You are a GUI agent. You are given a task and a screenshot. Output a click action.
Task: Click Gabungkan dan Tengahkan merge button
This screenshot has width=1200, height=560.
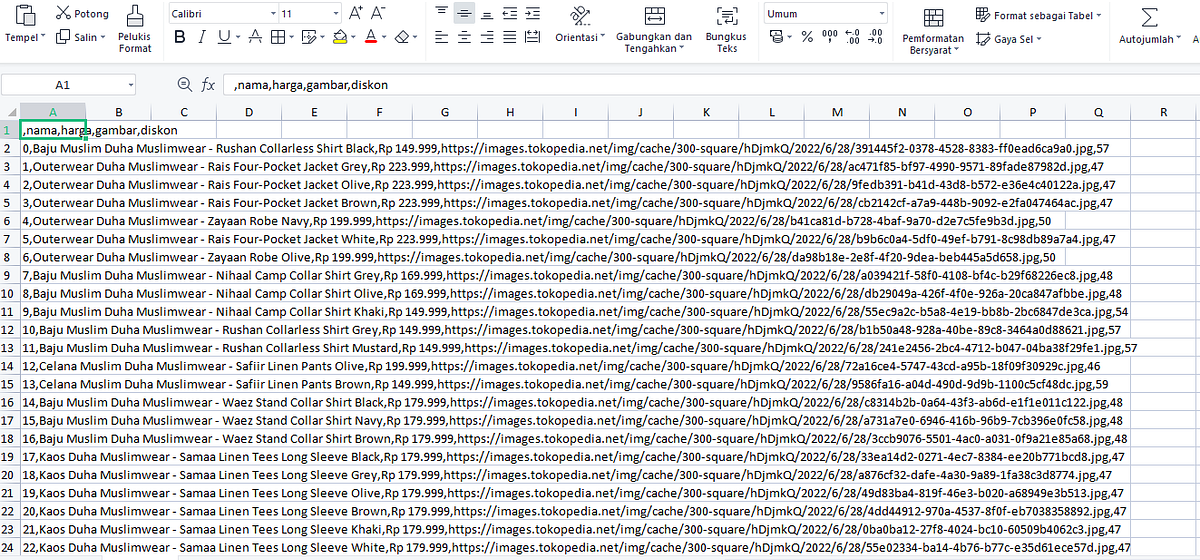(x=655, y=28)
